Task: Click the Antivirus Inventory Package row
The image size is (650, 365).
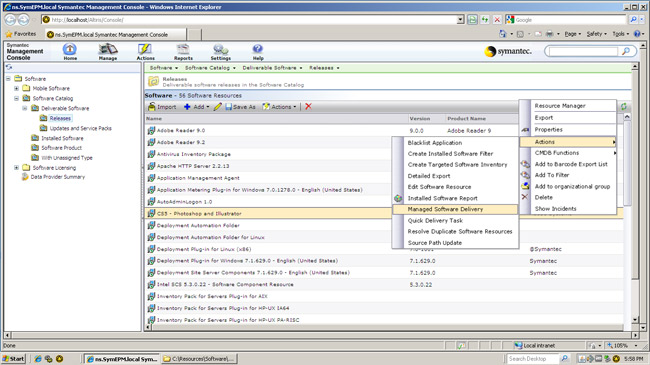Action: pyautogui.click(x=269, y=154)
